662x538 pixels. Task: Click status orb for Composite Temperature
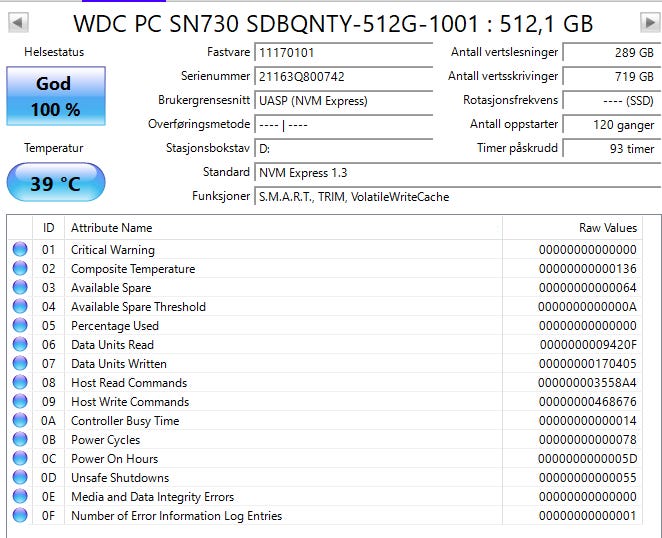click(x=20, y=268)
